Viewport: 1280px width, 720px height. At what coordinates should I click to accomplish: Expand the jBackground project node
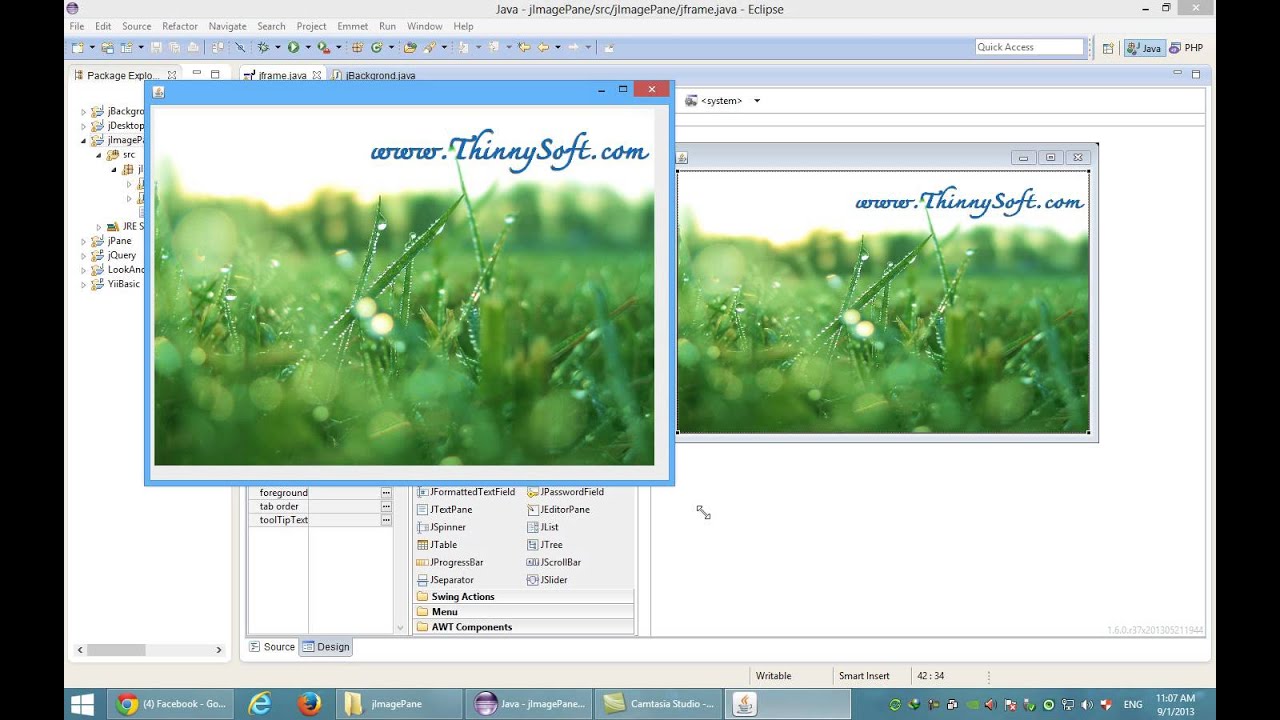(84, 112)
